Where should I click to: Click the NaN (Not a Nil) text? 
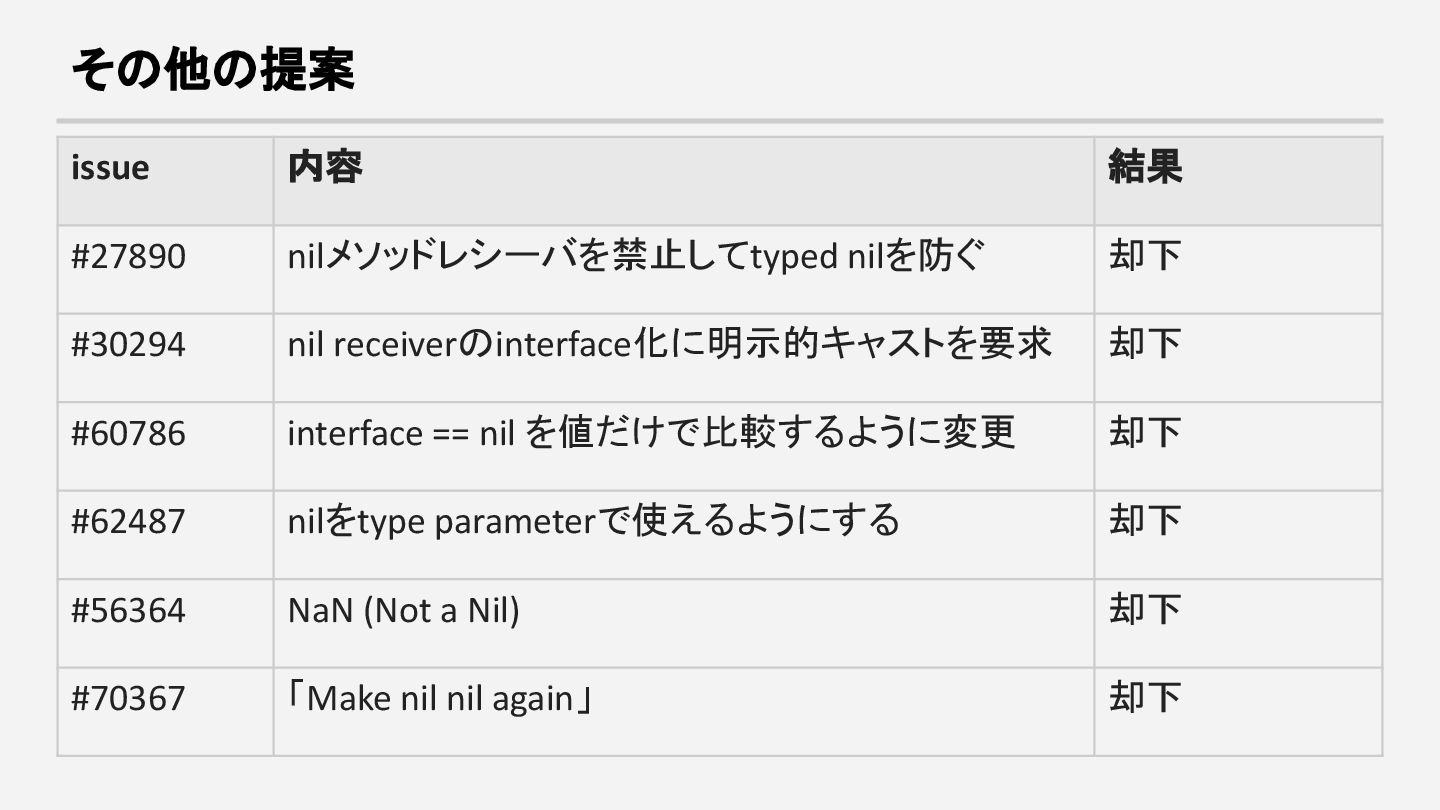pos(403,610)
